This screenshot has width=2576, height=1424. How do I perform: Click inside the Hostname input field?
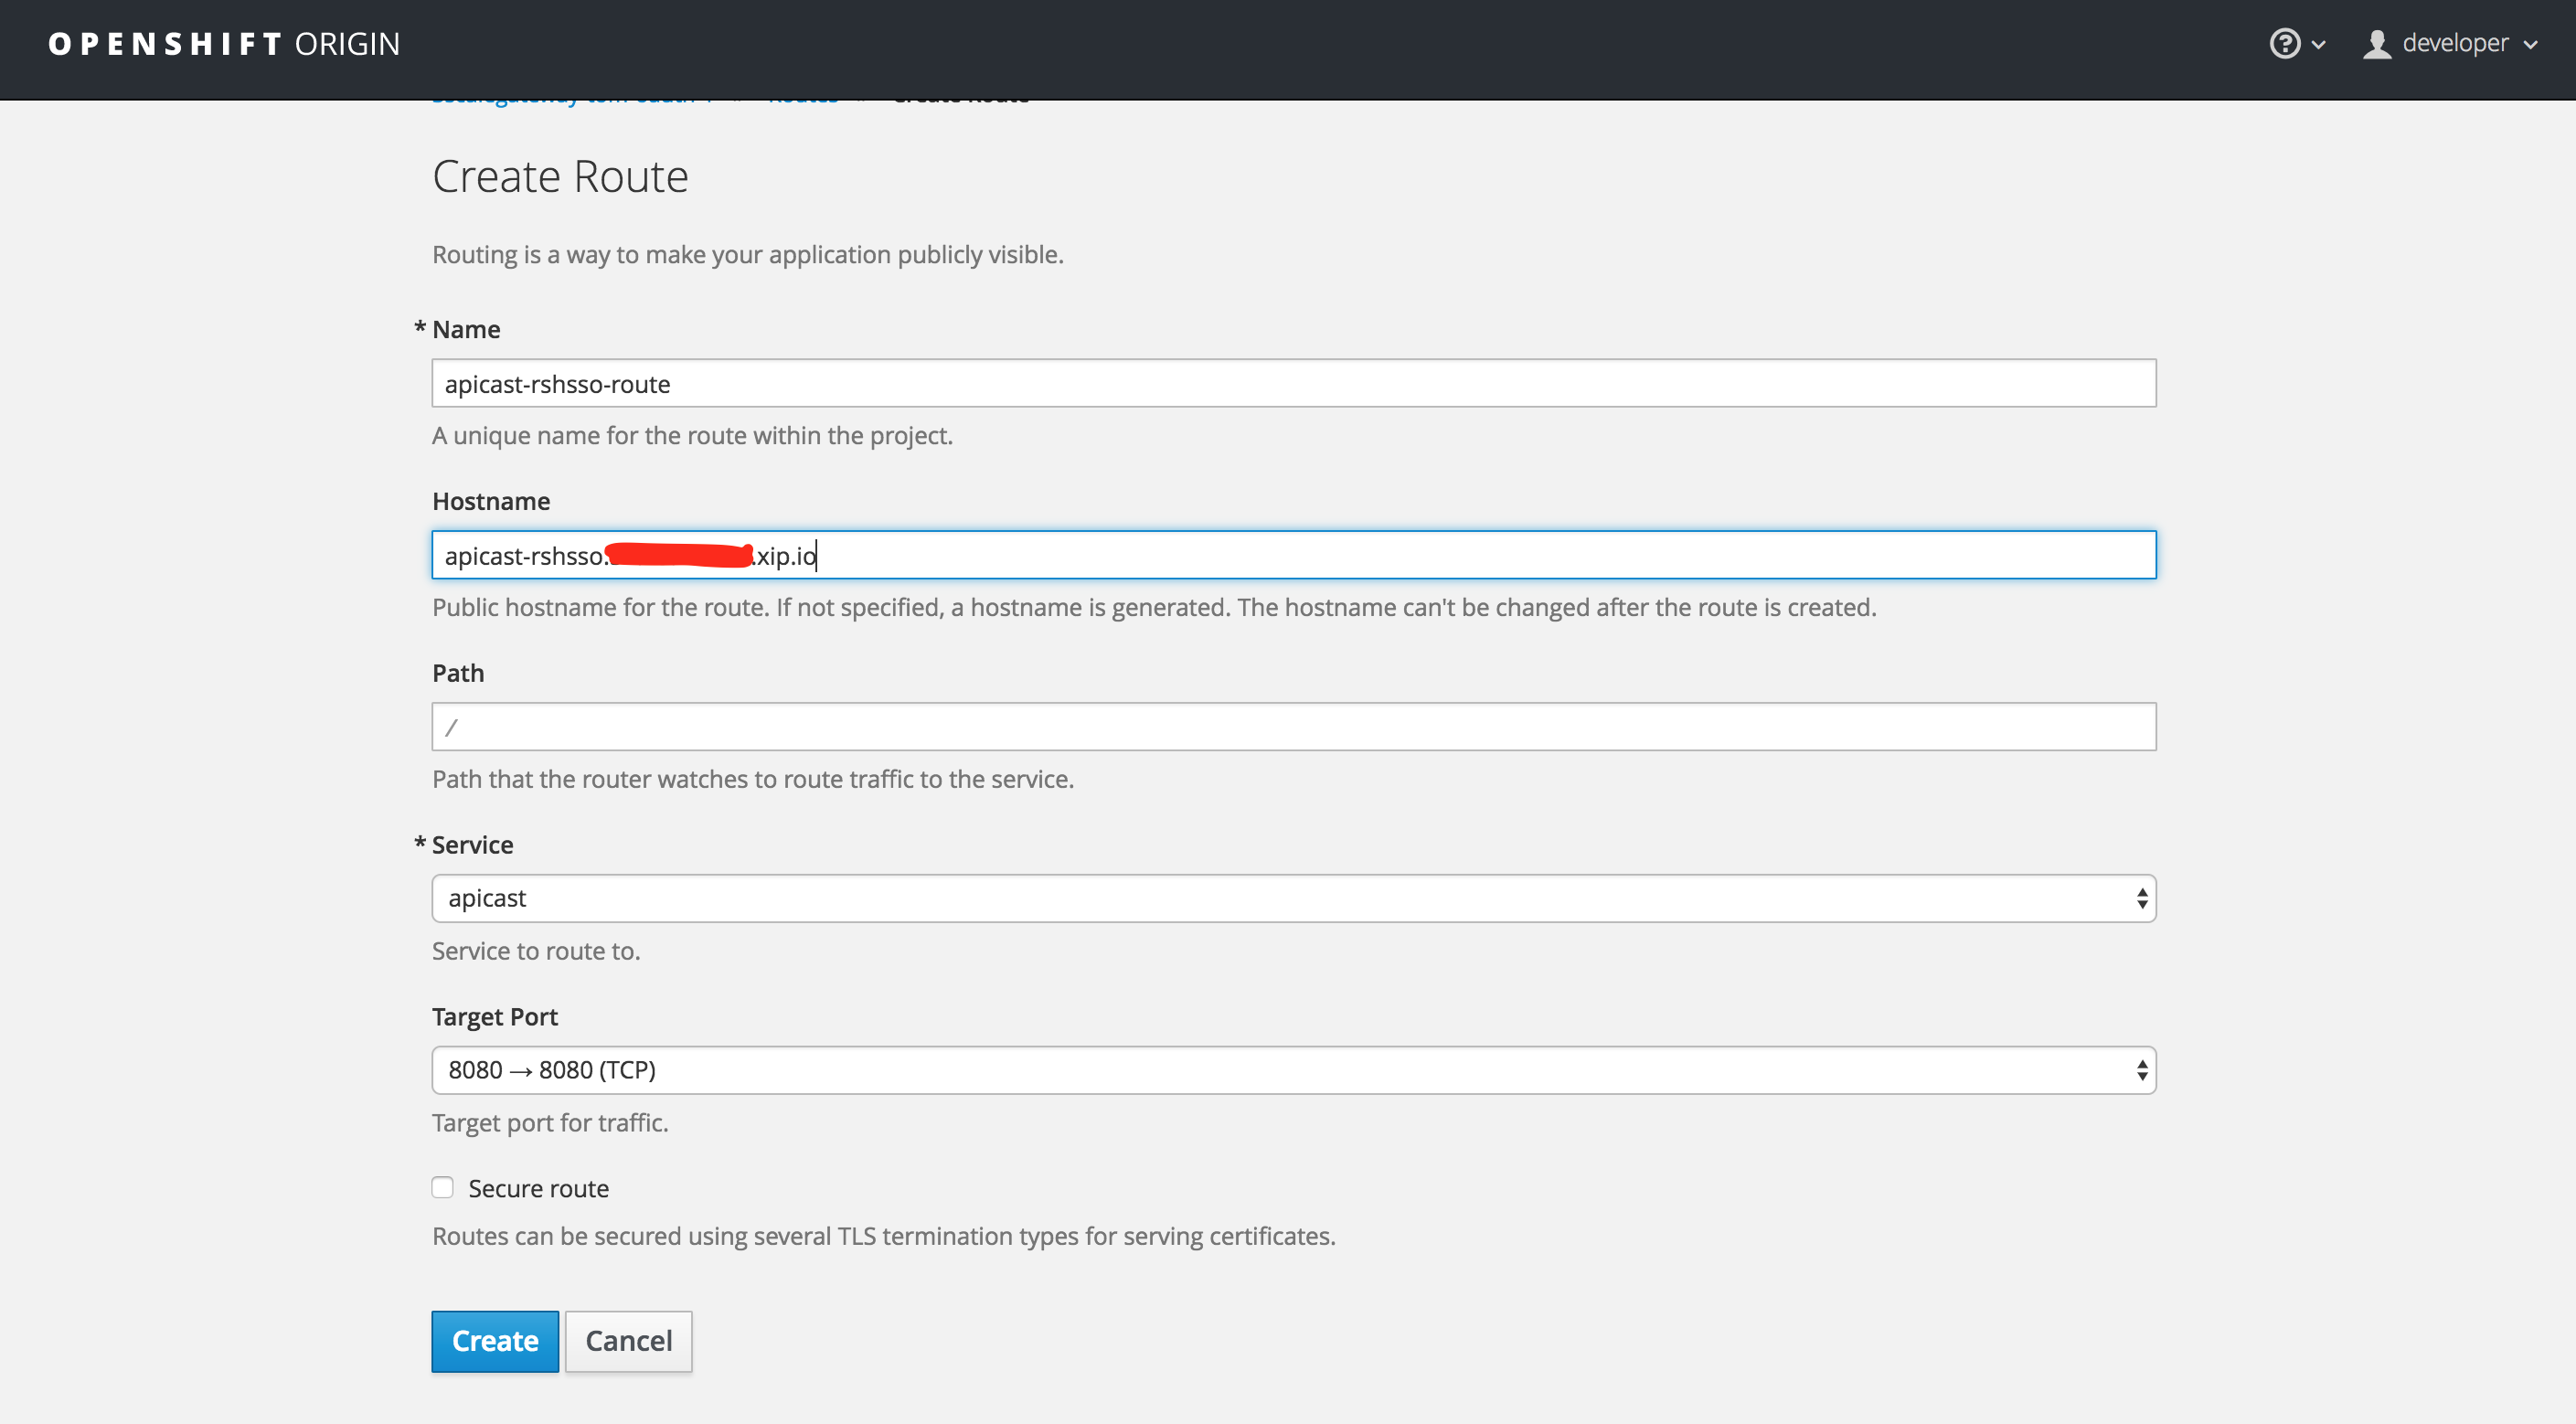pos(1400,555)
